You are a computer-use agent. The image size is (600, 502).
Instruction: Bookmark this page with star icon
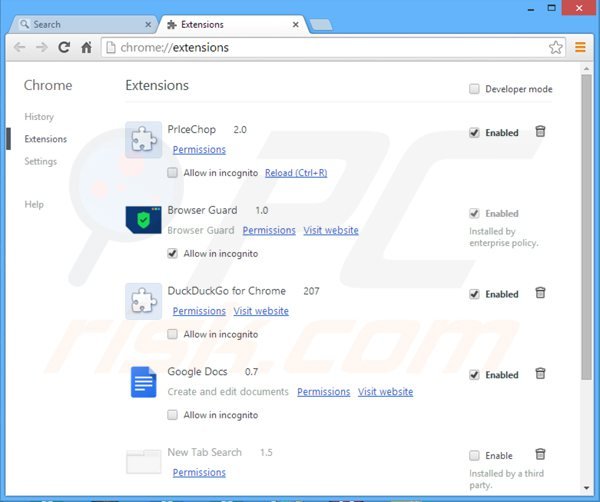(x=556, y=47)
